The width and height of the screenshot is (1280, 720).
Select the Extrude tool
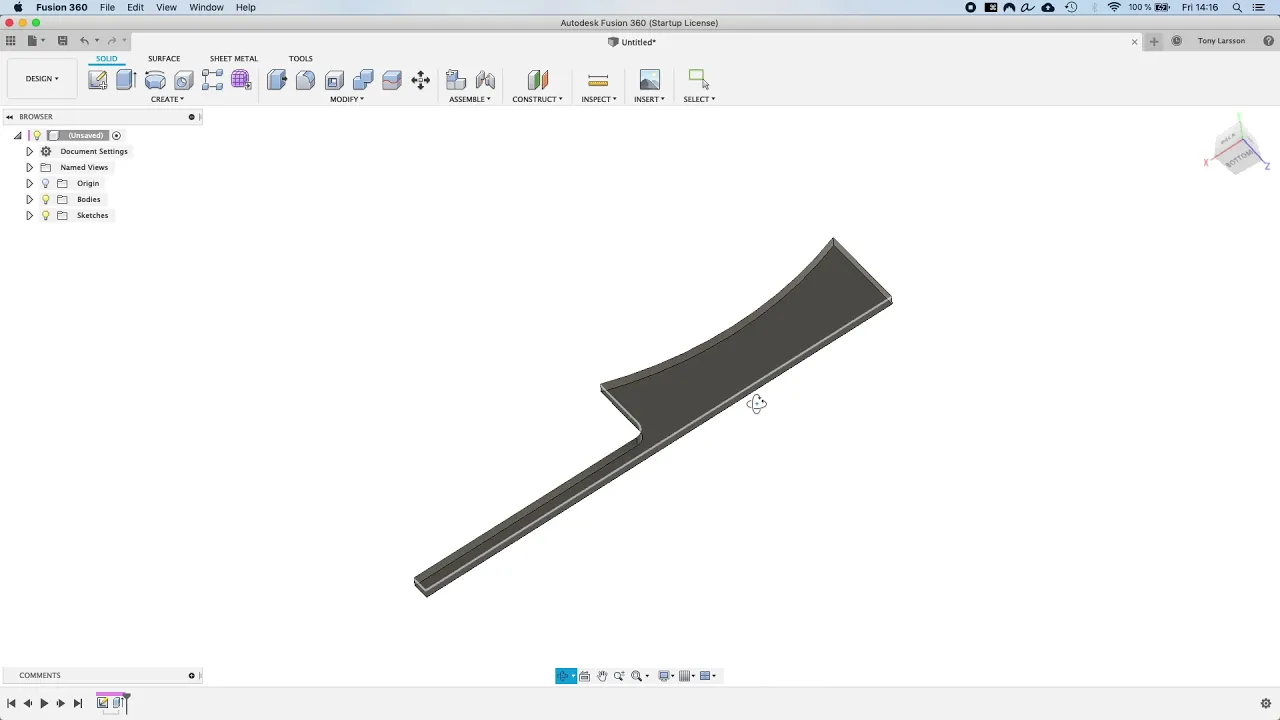tap(126, 80)
